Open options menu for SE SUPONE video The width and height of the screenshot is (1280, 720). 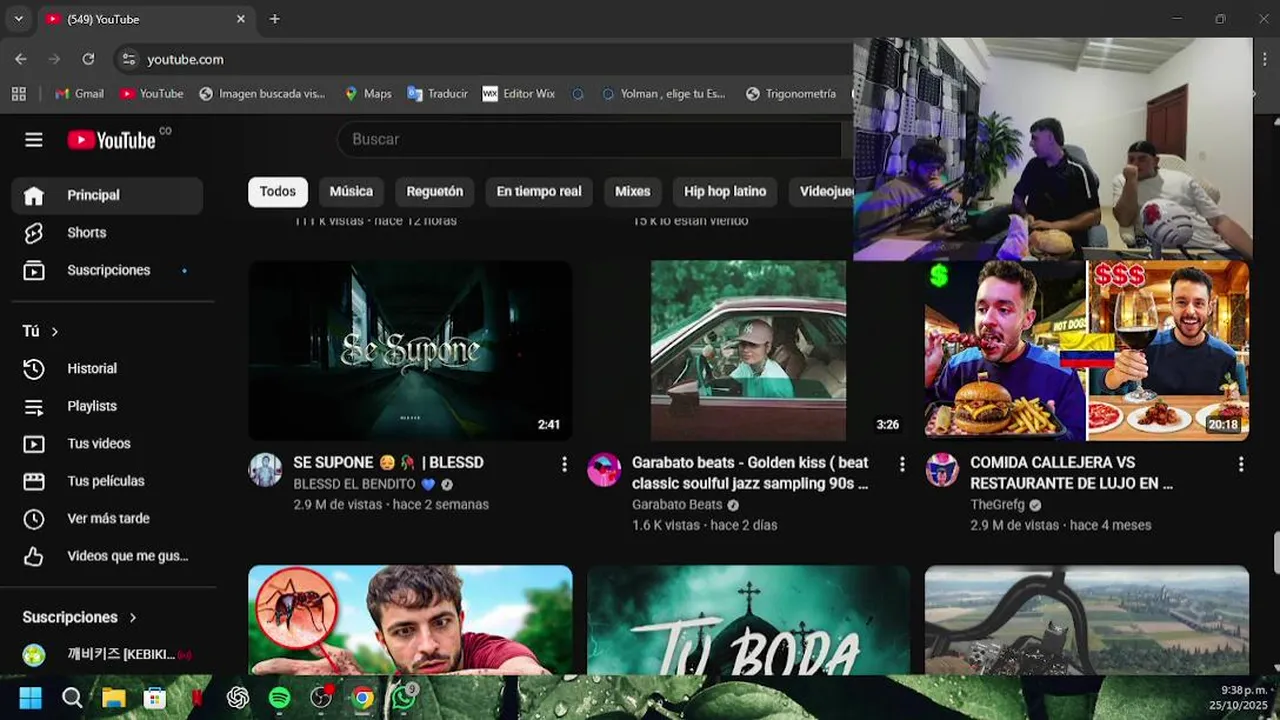[x=564, y=464]
